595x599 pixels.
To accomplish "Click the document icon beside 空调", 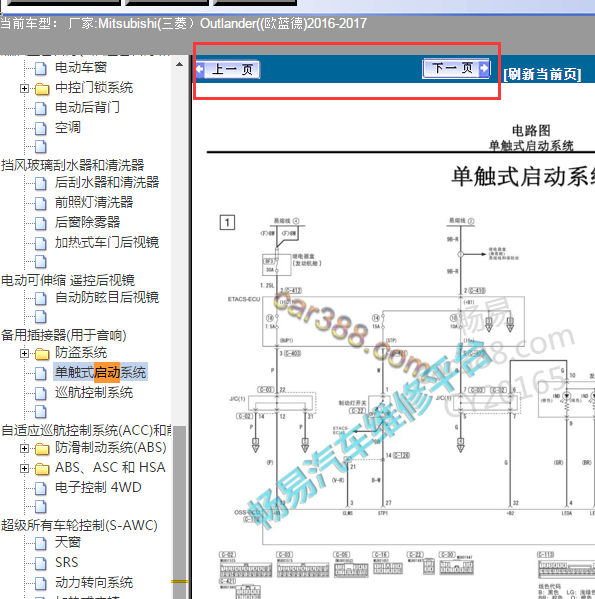I will (40, 128).
